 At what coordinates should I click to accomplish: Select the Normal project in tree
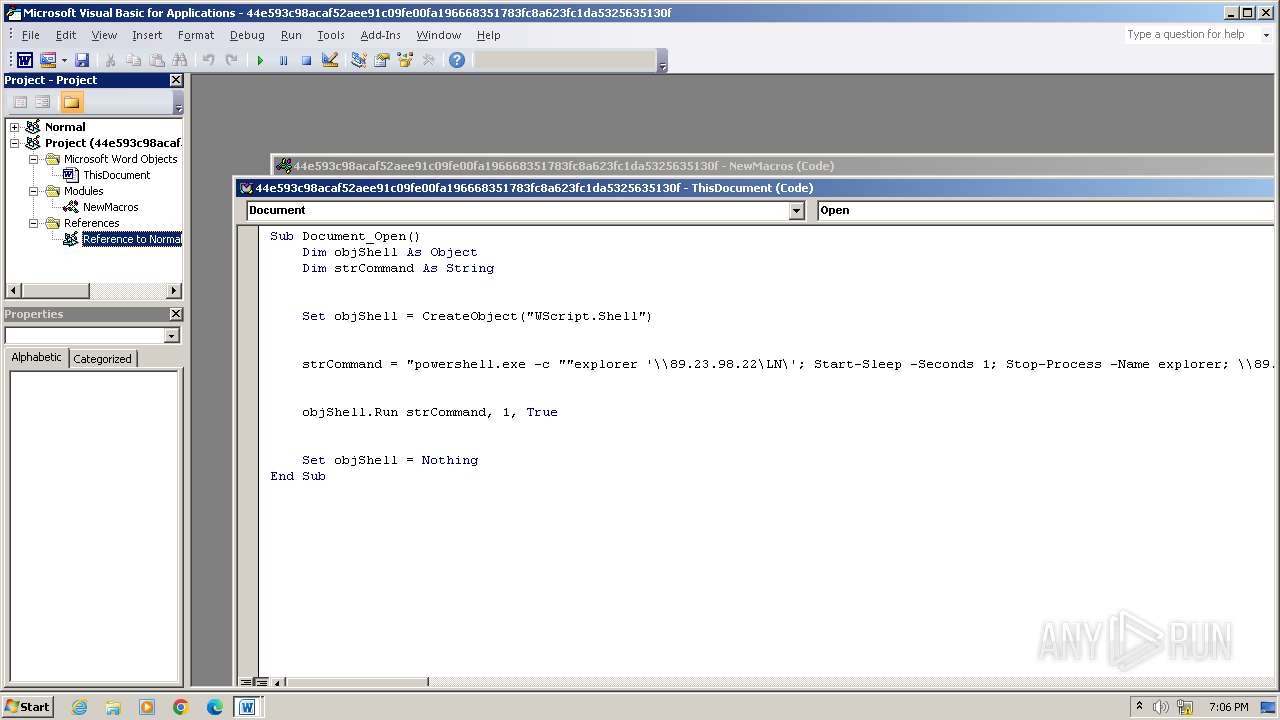[x=65, y=127]
